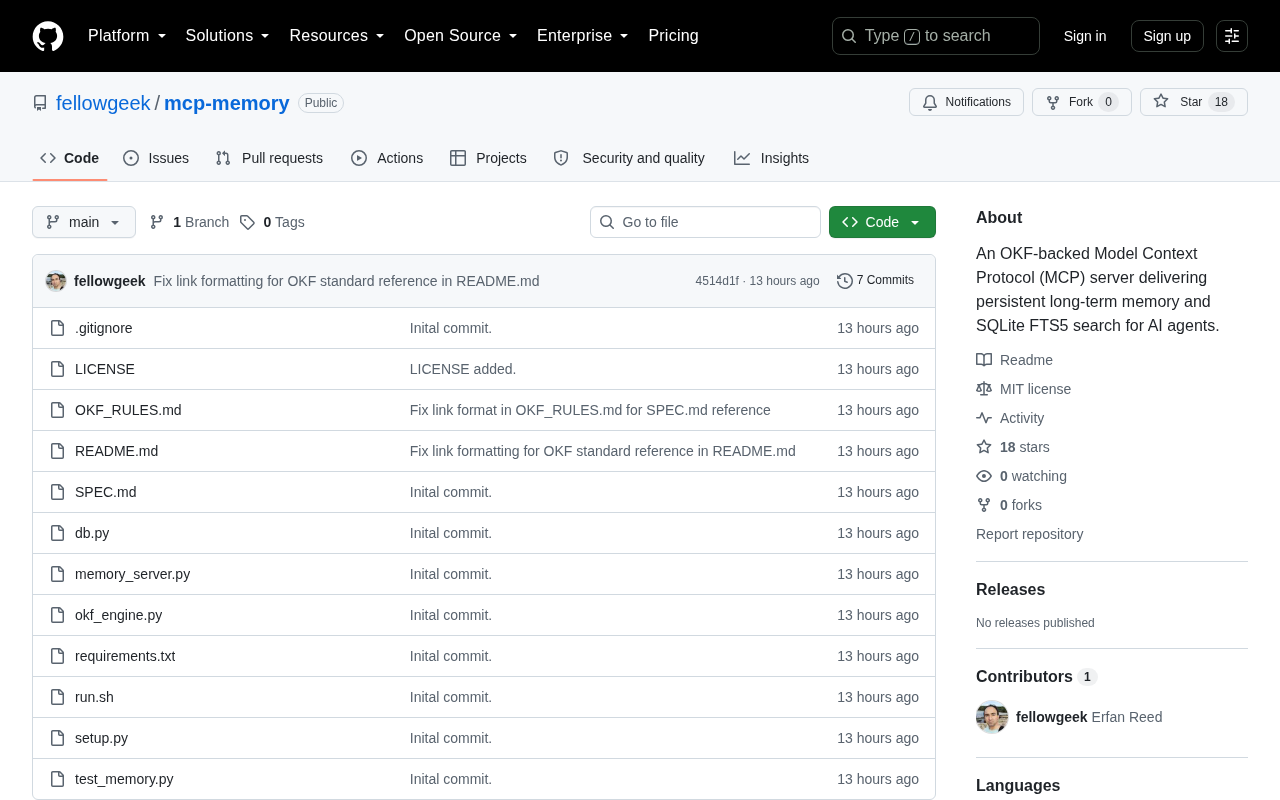Click the star icon beside 18 stars
This screenshot has width=1280, height=800.
coord(984,447)
